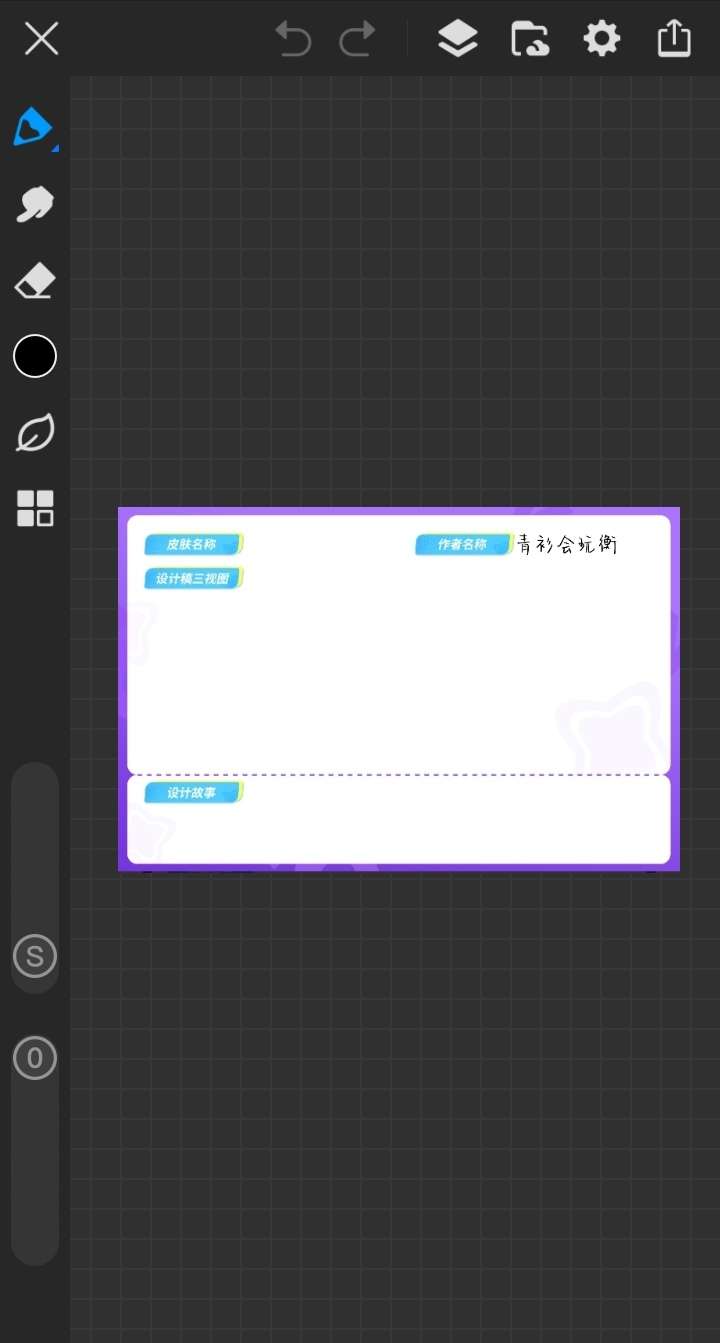This screenshot has width=720, height=1343.
Task: Open the grid tools menu icon
Action: coord(35,509)
